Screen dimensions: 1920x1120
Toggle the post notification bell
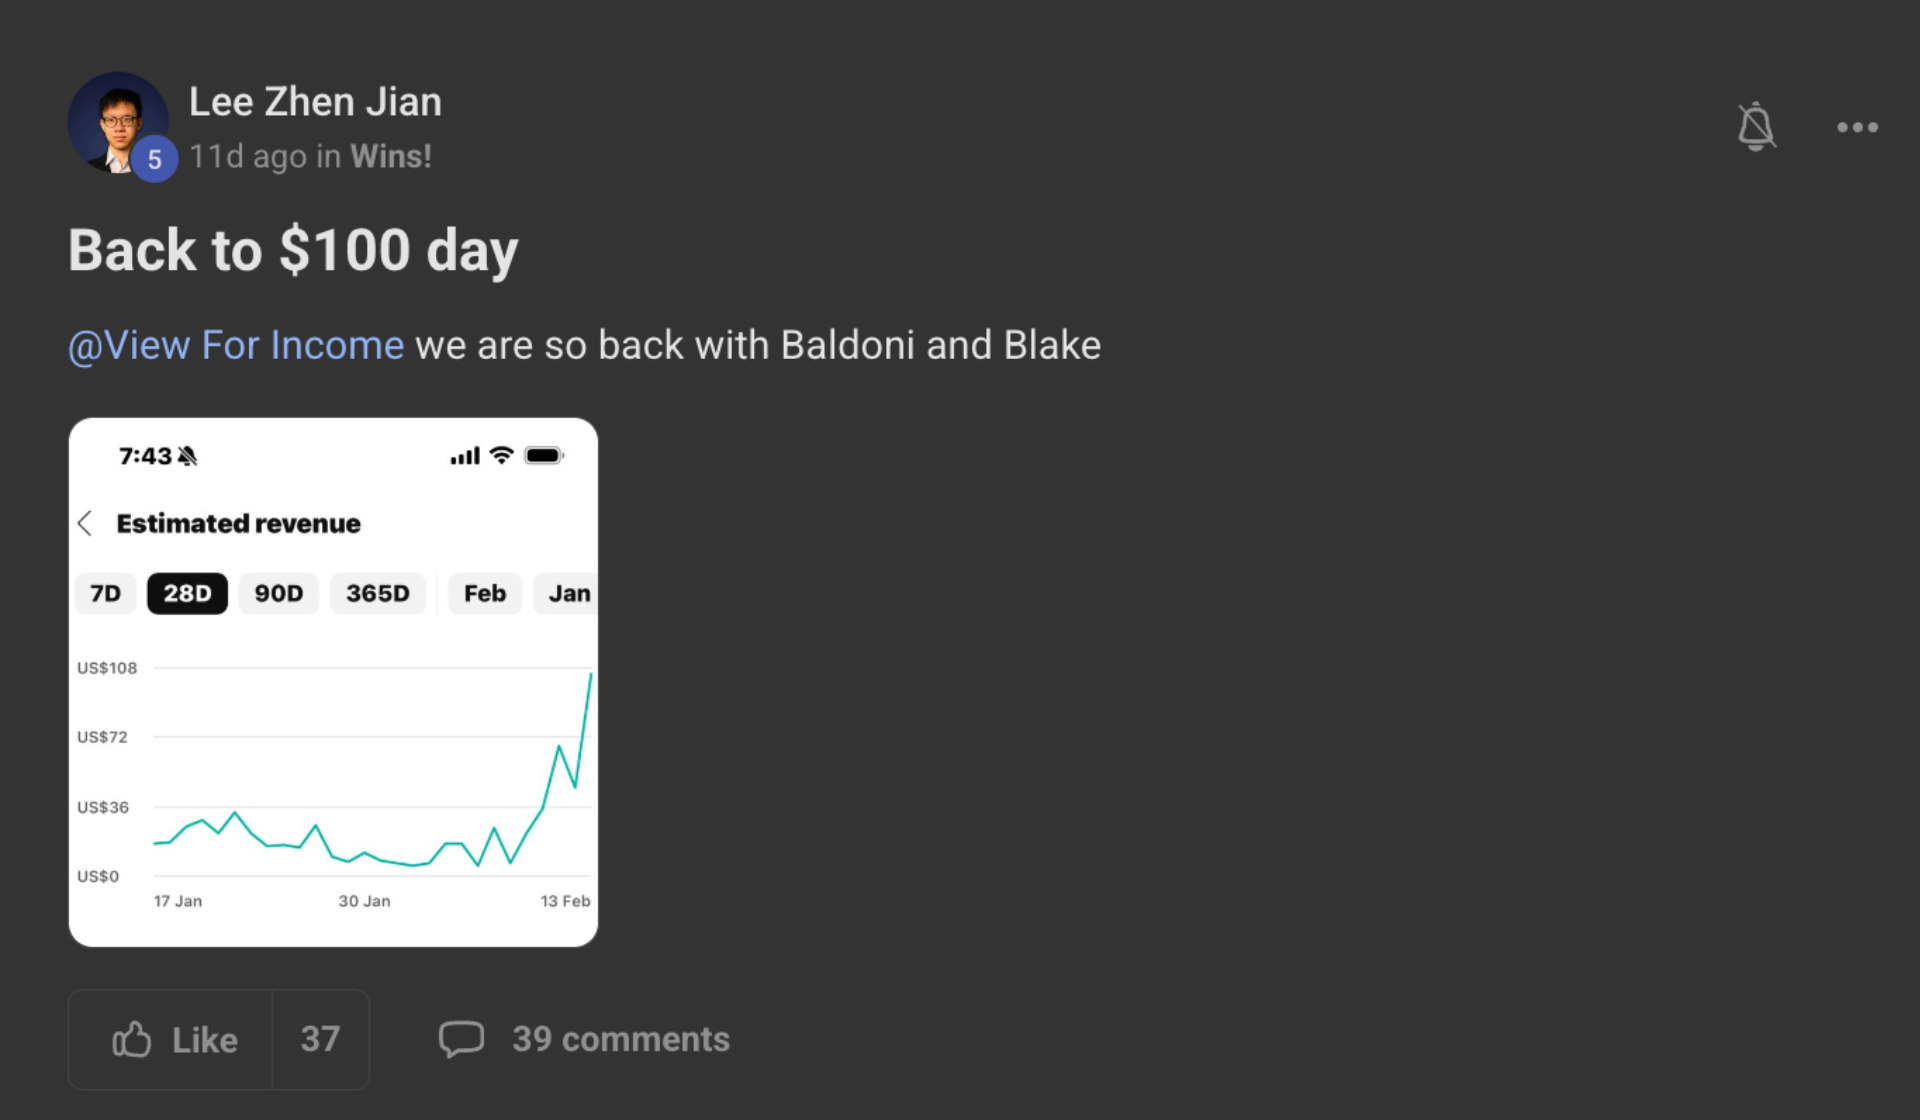(x=1756, y=127)
